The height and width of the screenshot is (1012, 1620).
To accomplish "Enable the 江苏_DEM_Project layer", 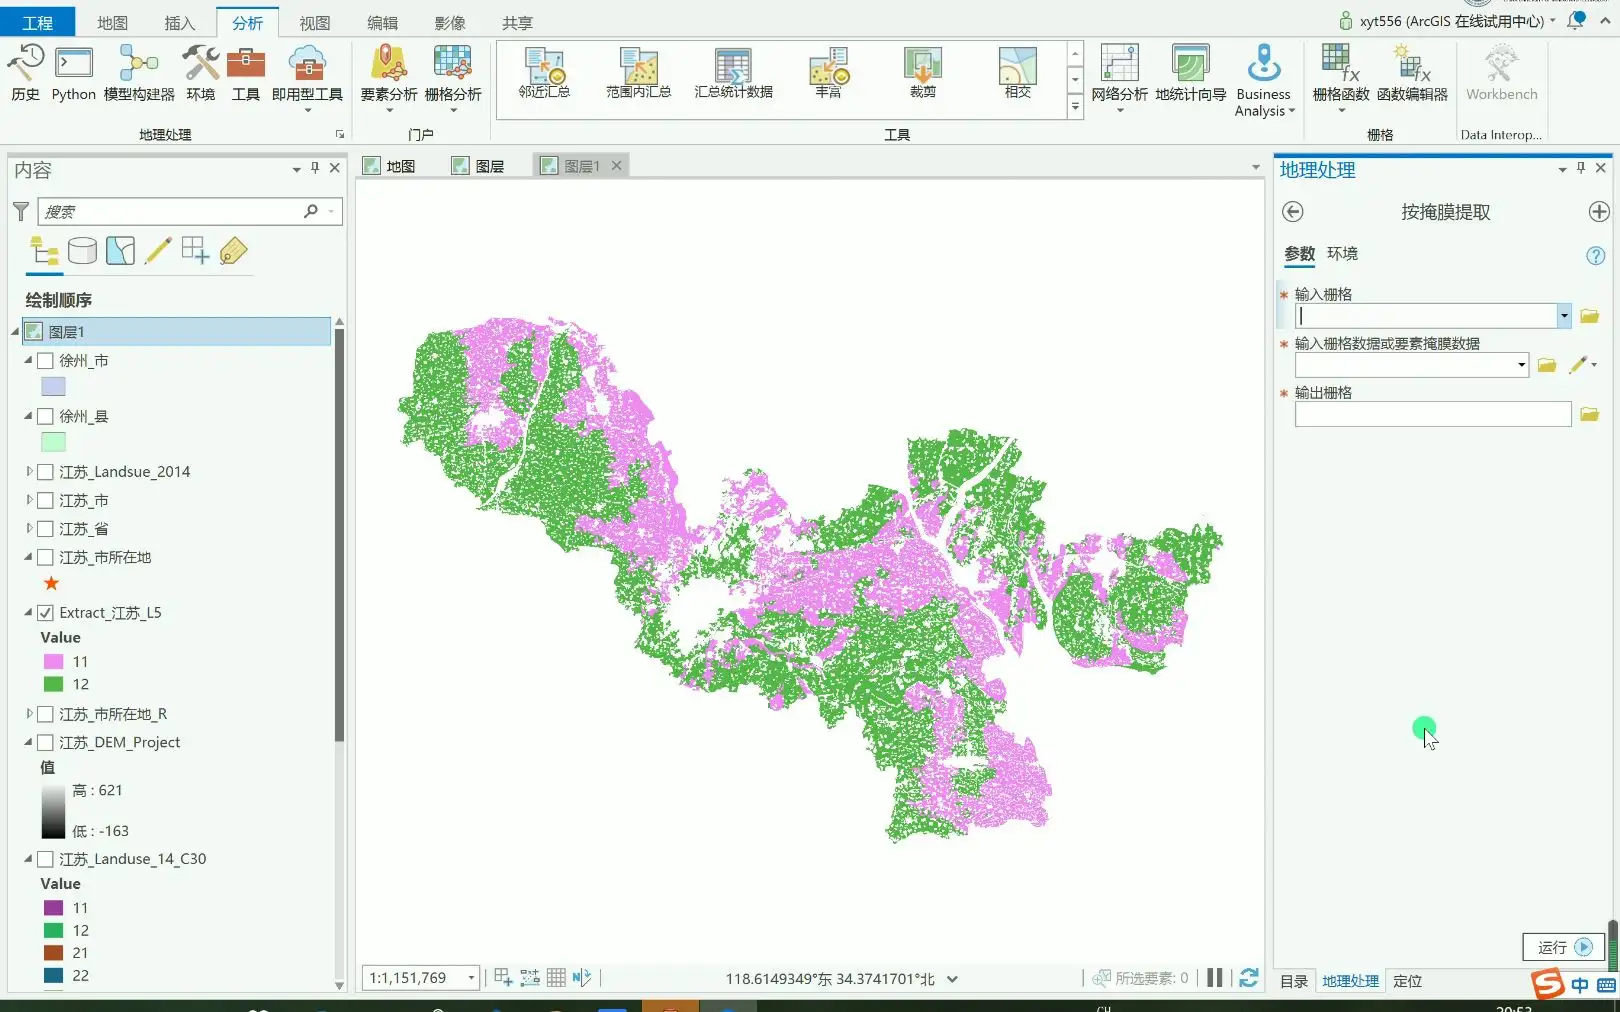I will (x=45, y=742).
